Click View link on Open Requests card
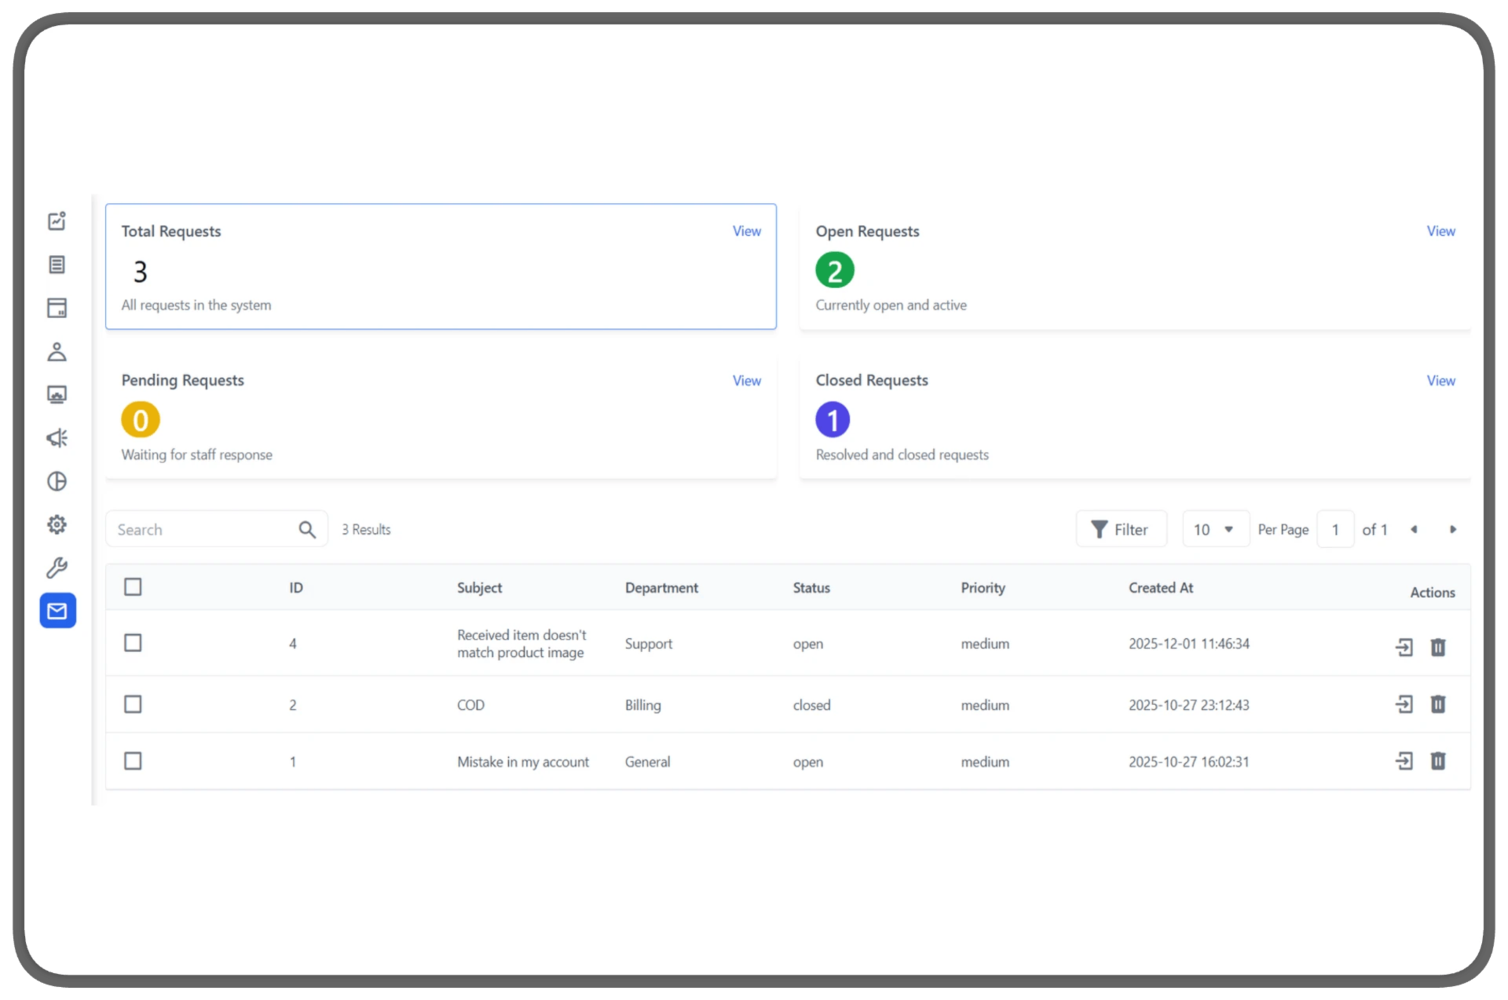The image size is (1508, 1000). click(x=1440, y=231)
